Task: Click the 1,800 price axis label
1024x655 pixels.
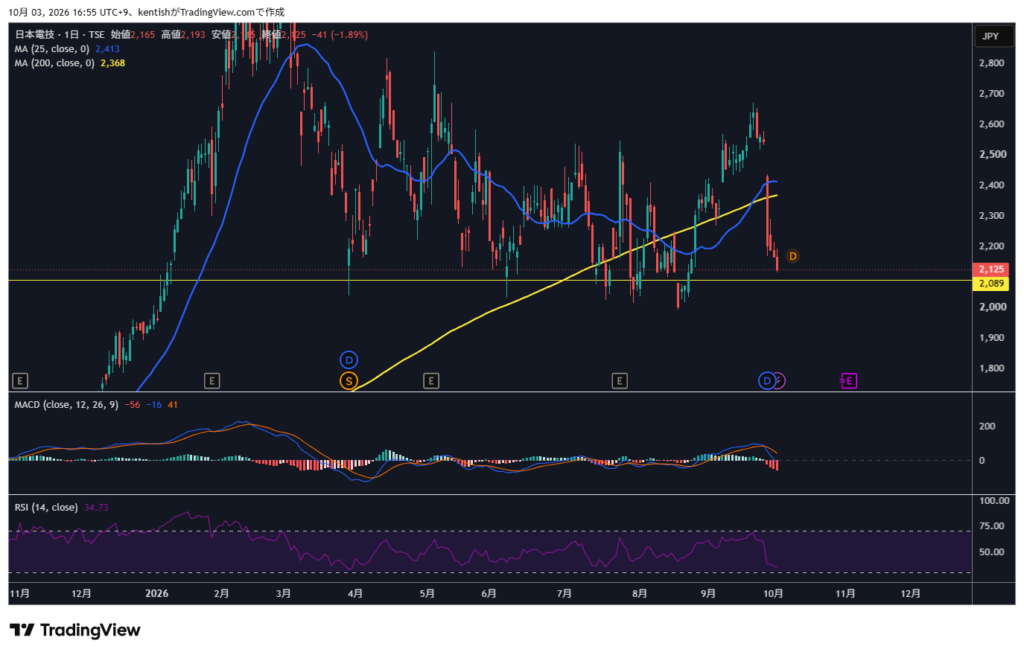Action: (x=991, y=368)
